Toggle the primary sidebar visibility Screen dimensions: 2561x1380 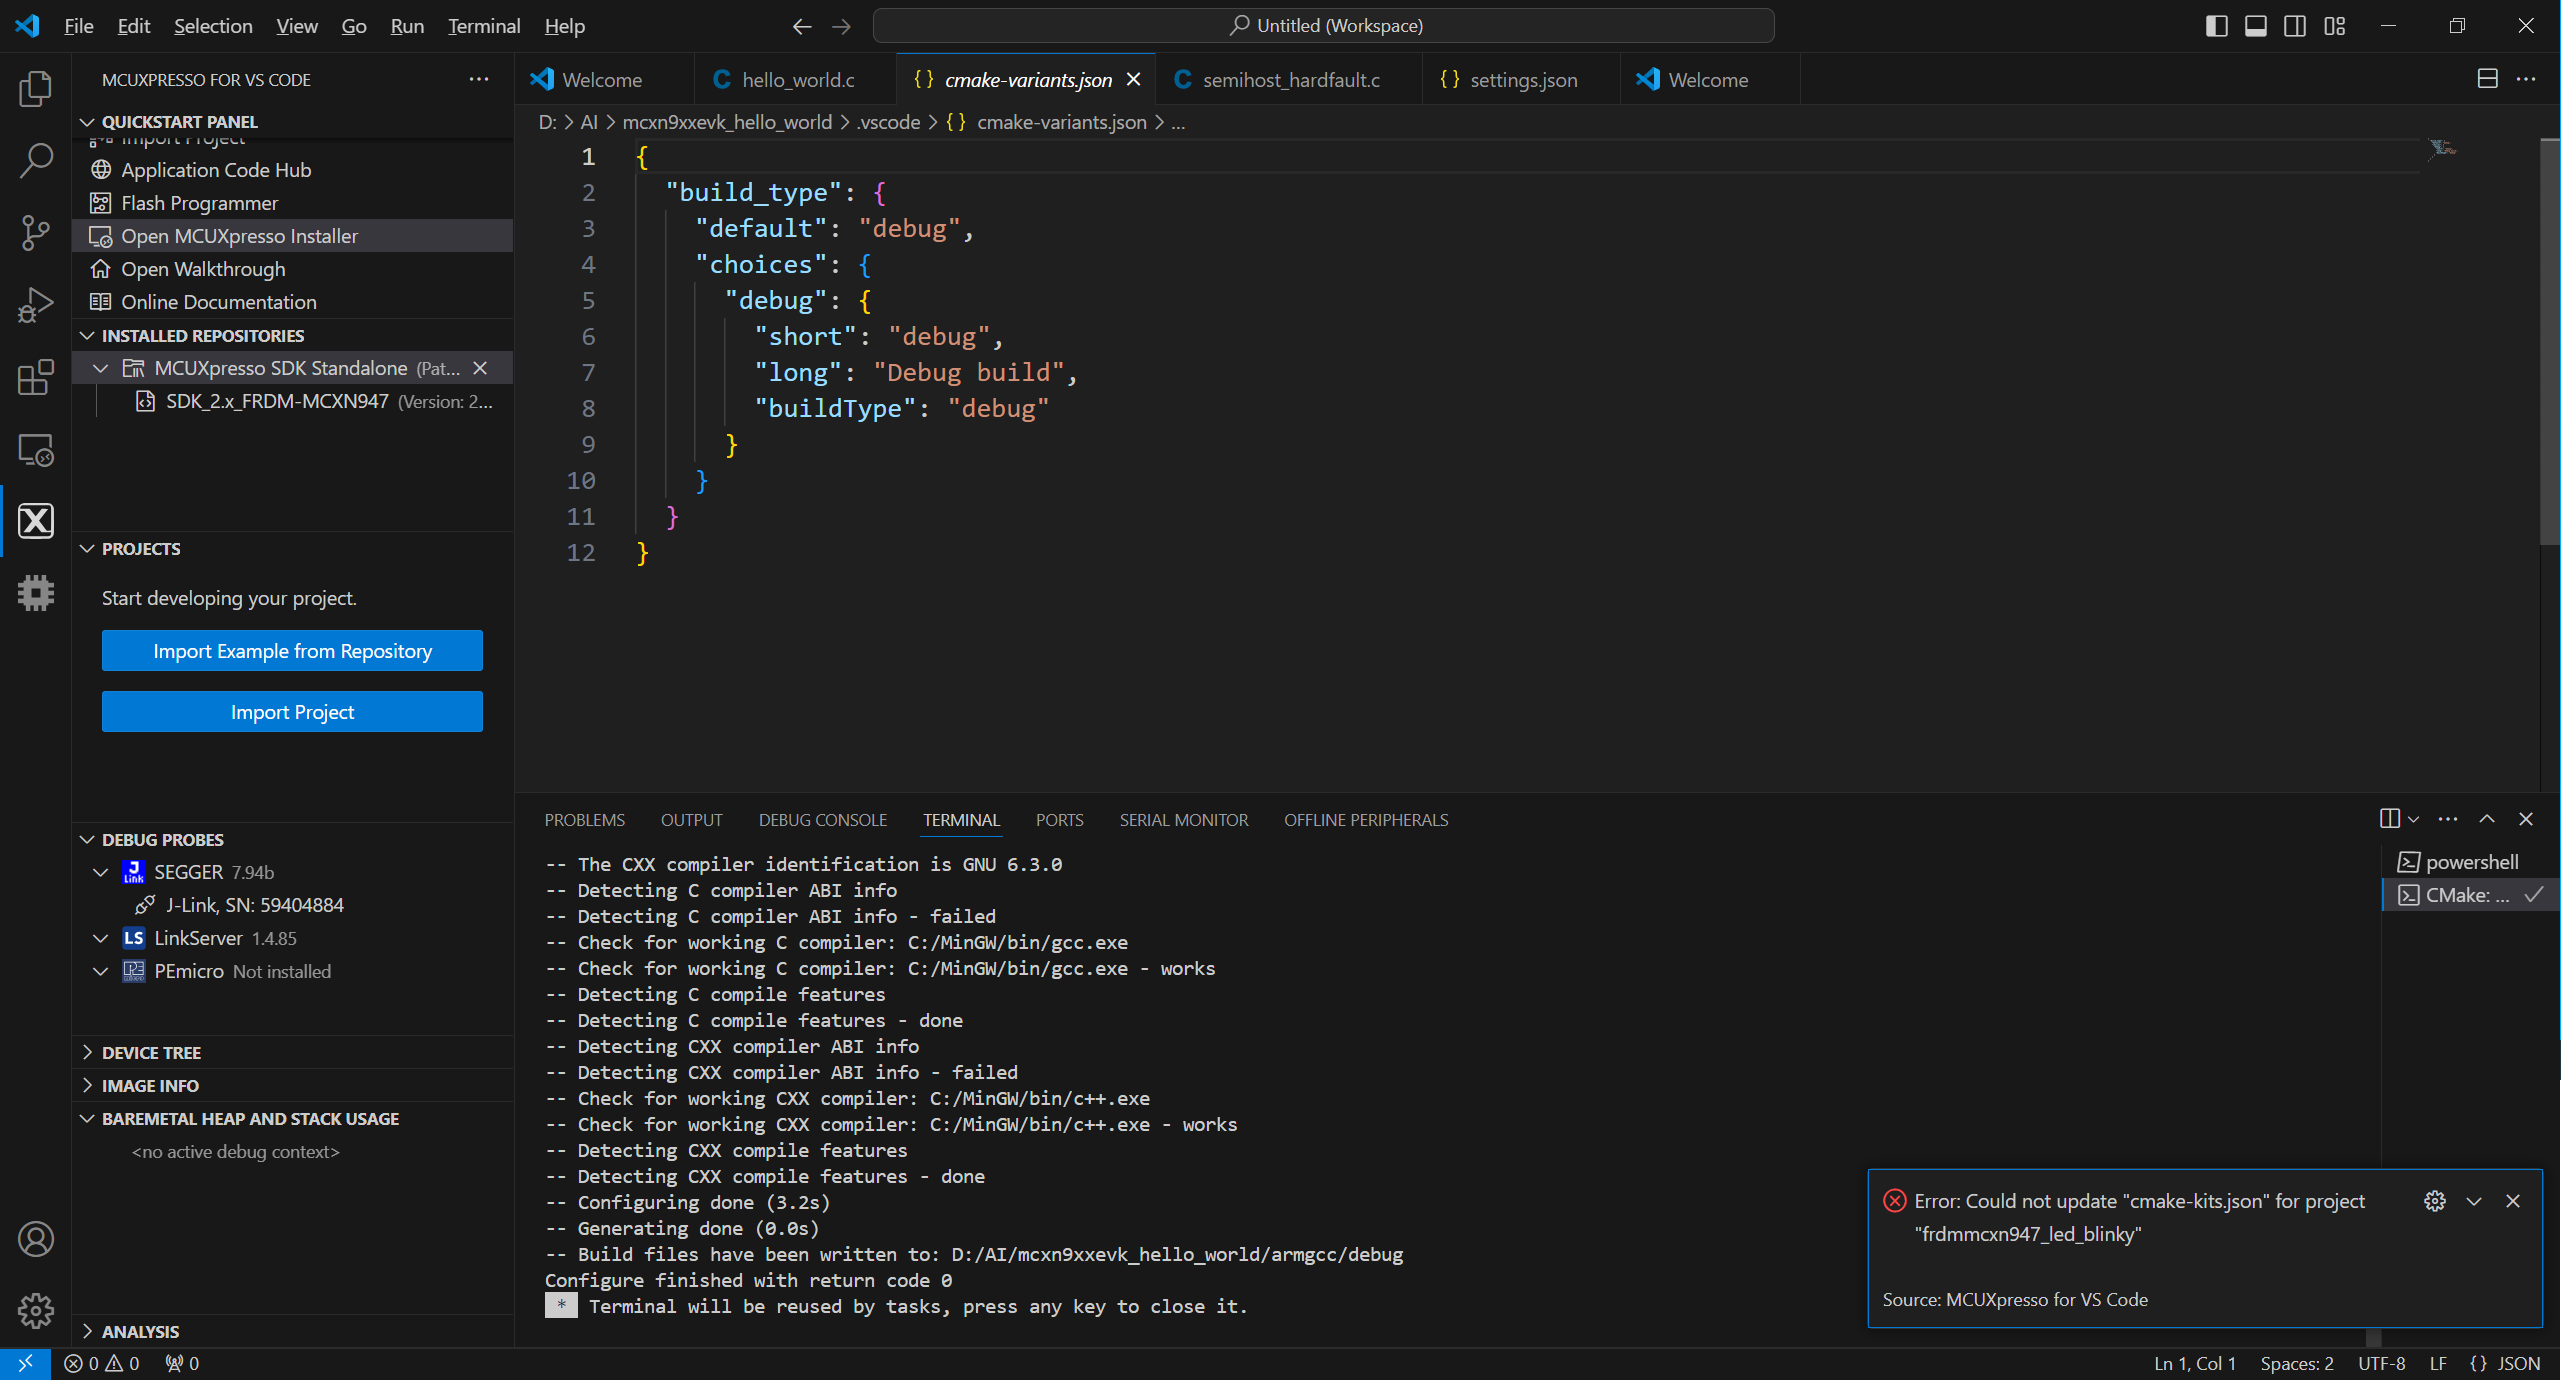(x=2216, y=25)
